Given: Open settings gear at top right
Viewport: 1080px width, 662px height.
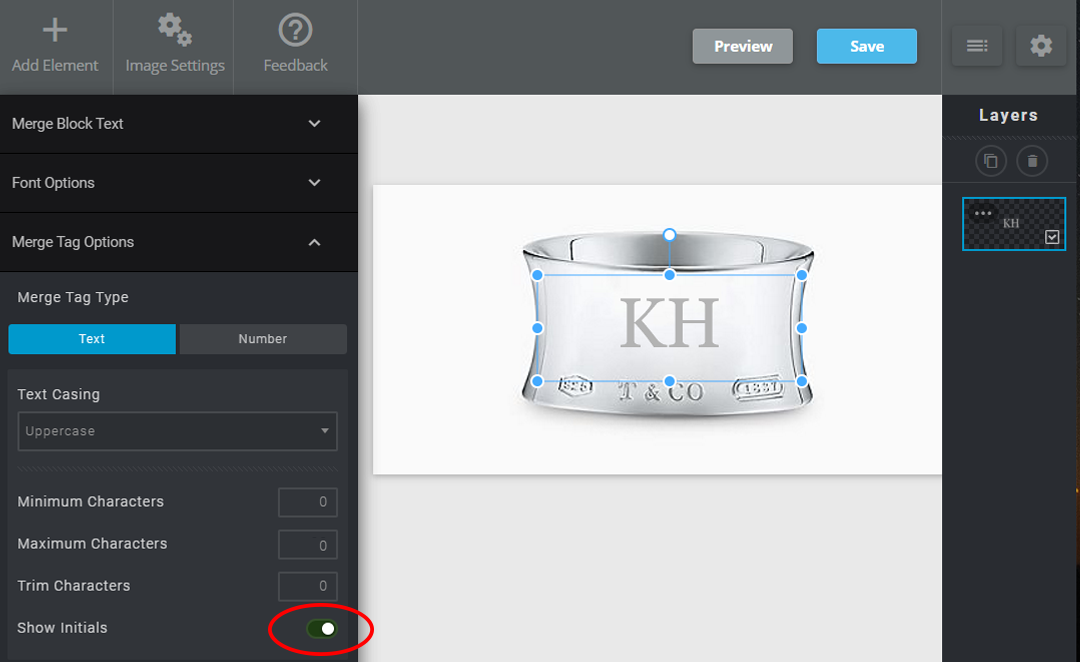Looking at the screenshot, I should point(1041,46).
